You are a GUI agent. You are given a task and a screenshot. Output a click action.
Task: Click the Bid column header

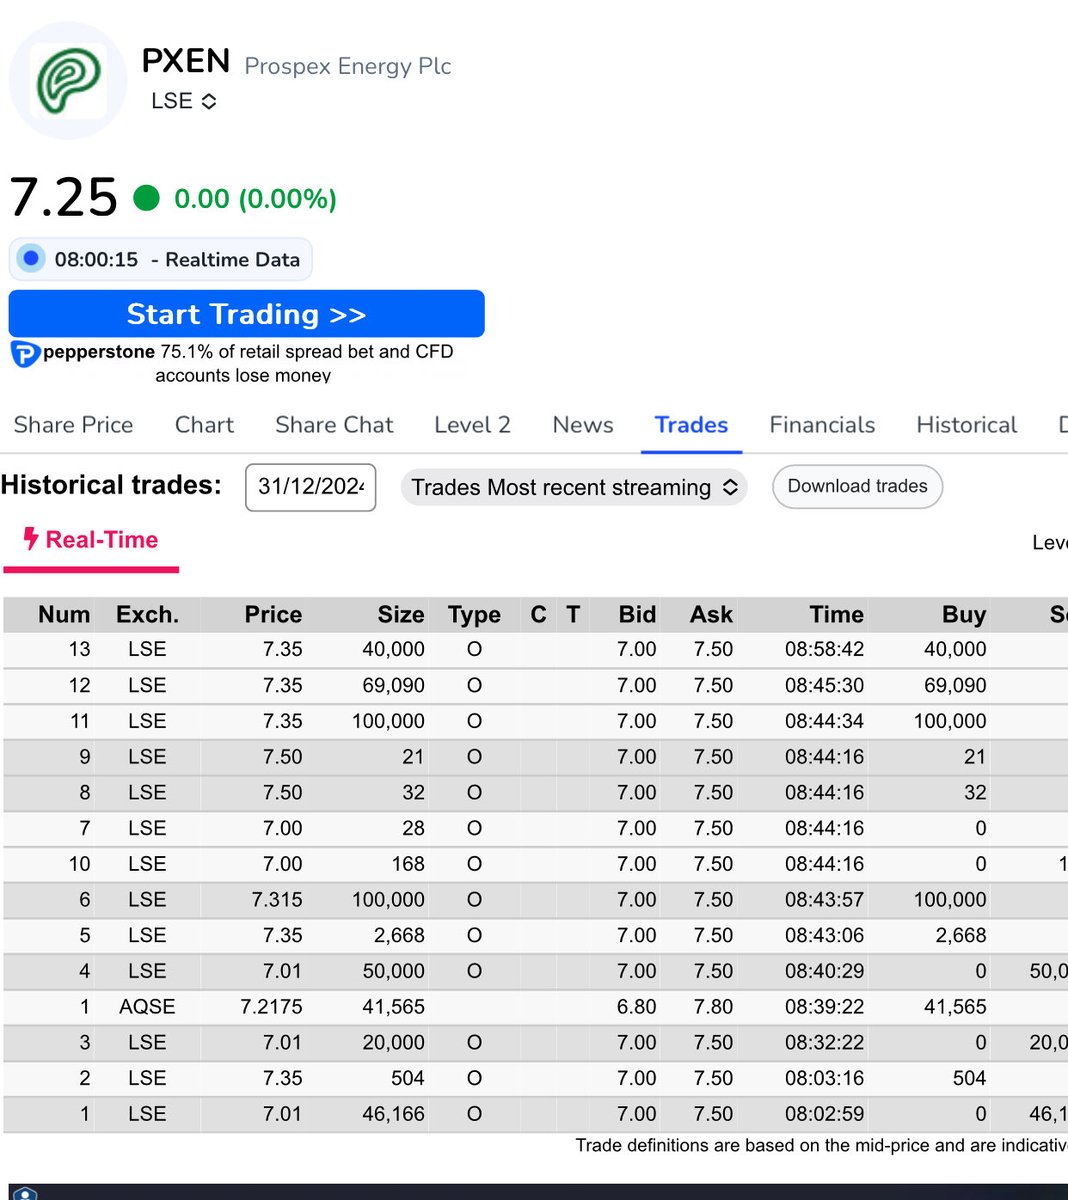(637, 614)
